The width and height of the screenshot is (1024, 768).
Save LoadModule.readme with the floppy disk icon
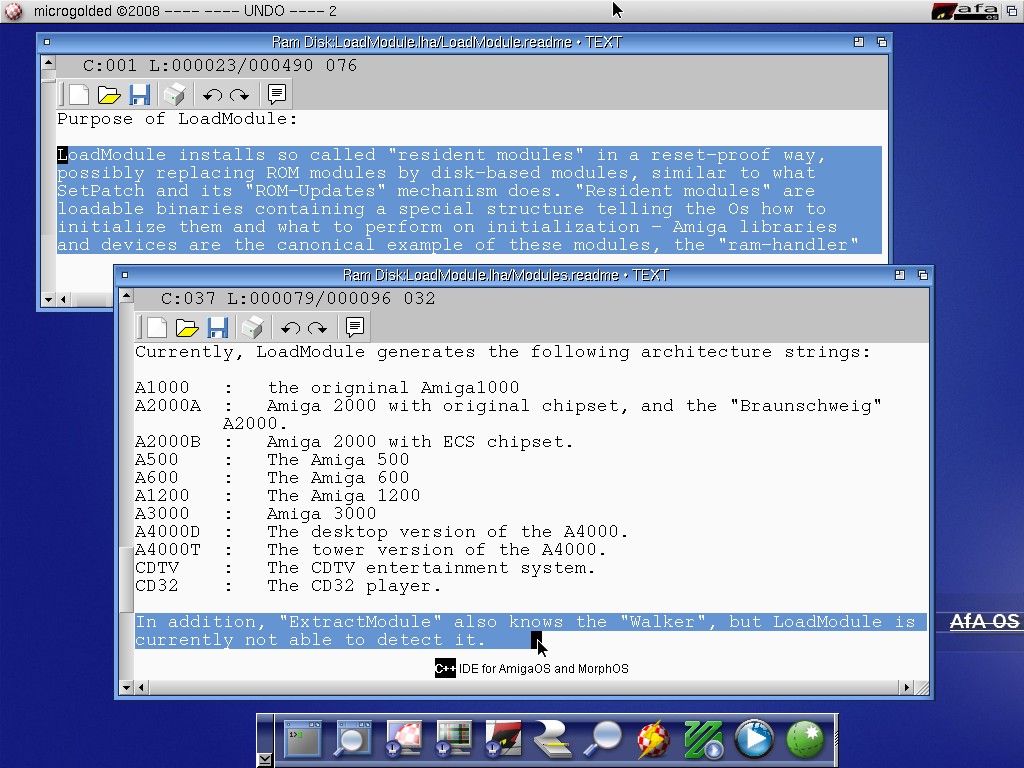point(140,95)
